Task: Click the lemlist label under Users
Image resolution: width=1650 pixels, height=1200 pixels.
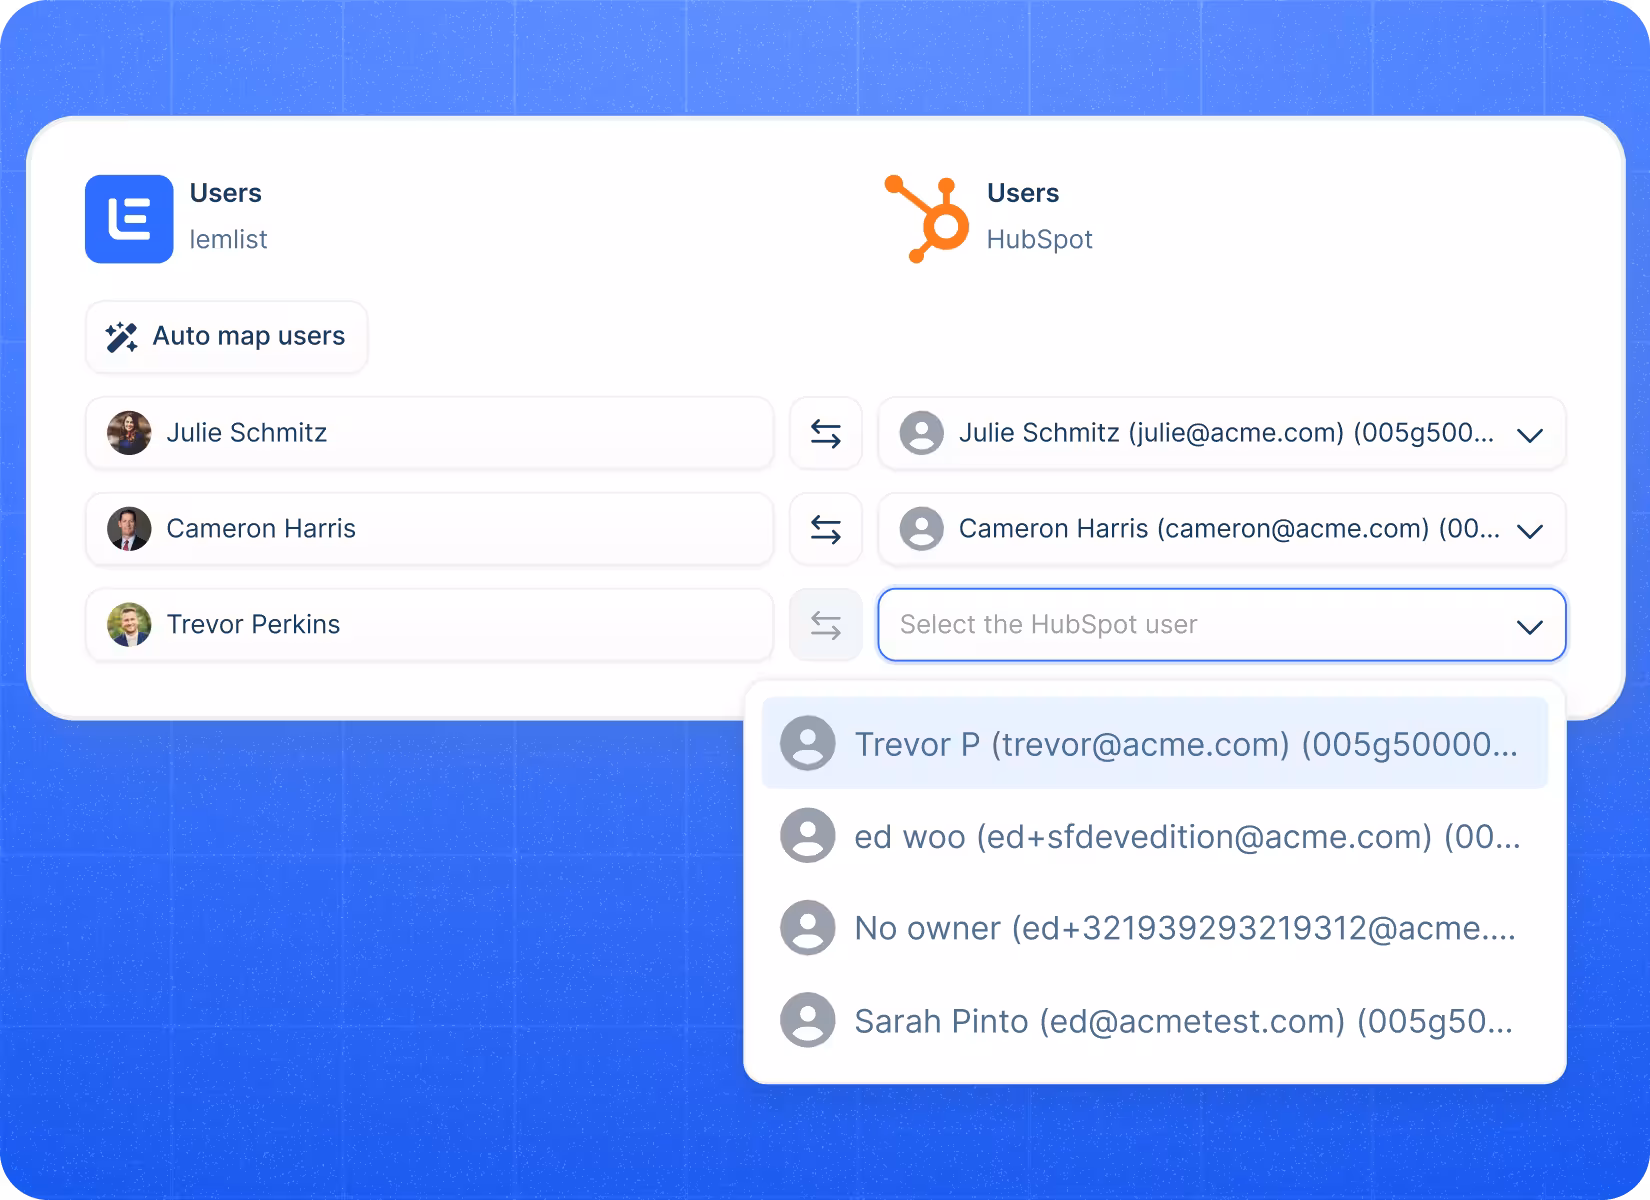Action: pos(229,240)
